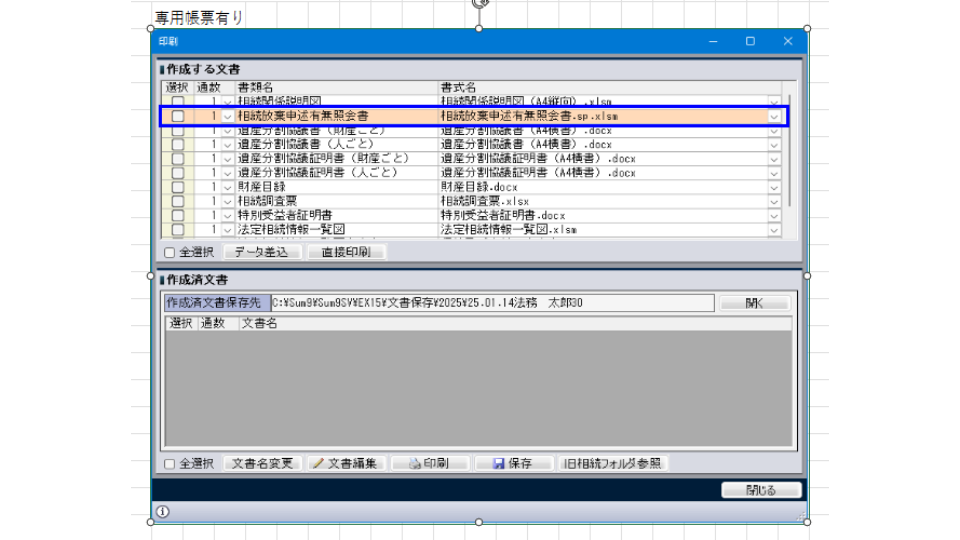960x540 pixels.
Task: Click the 書類名 column header
Action: 336,88
